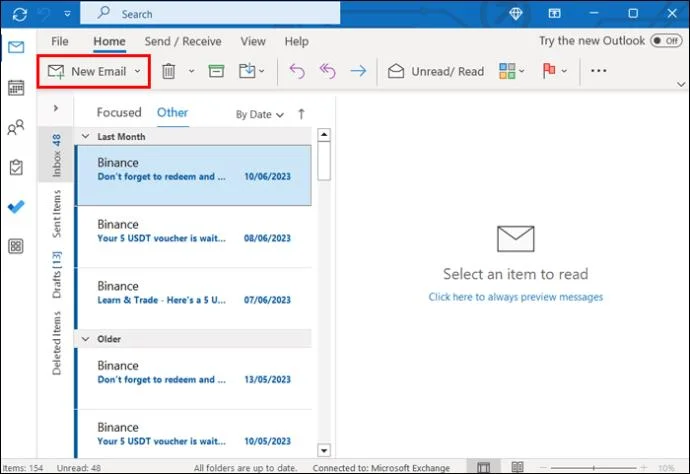Click the Unread/Read button
This screenshot has height=474, width=690.
(436, 71)
